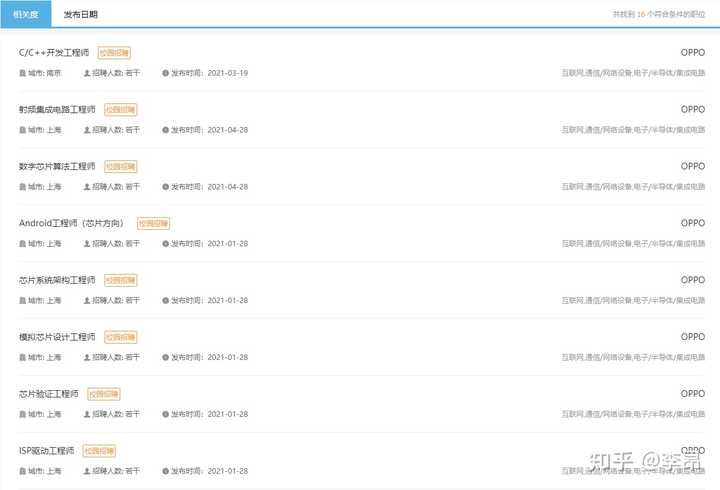Image resolution: width=720 pixels, height=490 pixels.
Task: Open OPPO company link in 芯片验证工程师 row
Action: pos(693,394)
